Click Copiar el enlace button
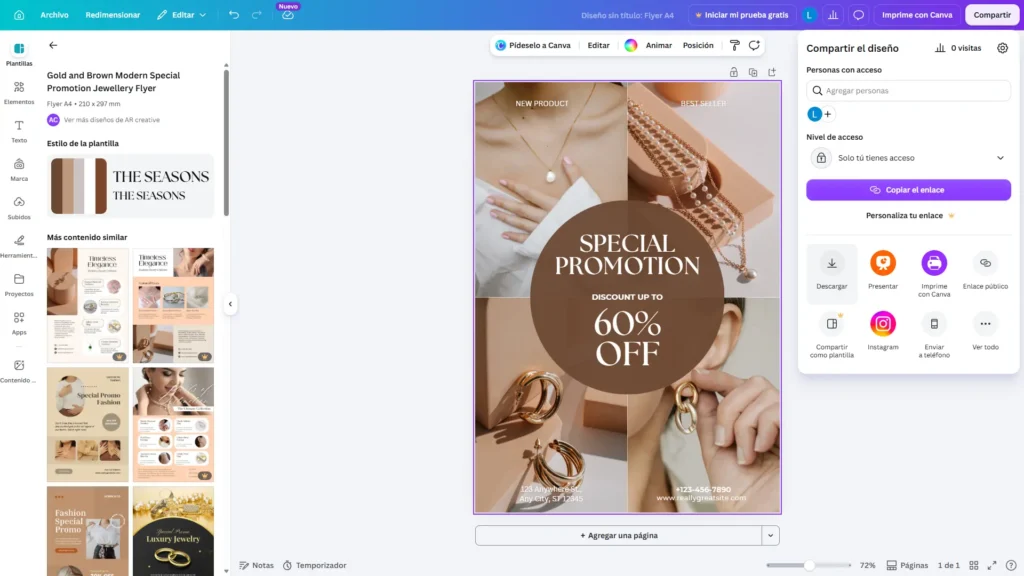This screenshot has width=1024, height=576. point(908,190)
